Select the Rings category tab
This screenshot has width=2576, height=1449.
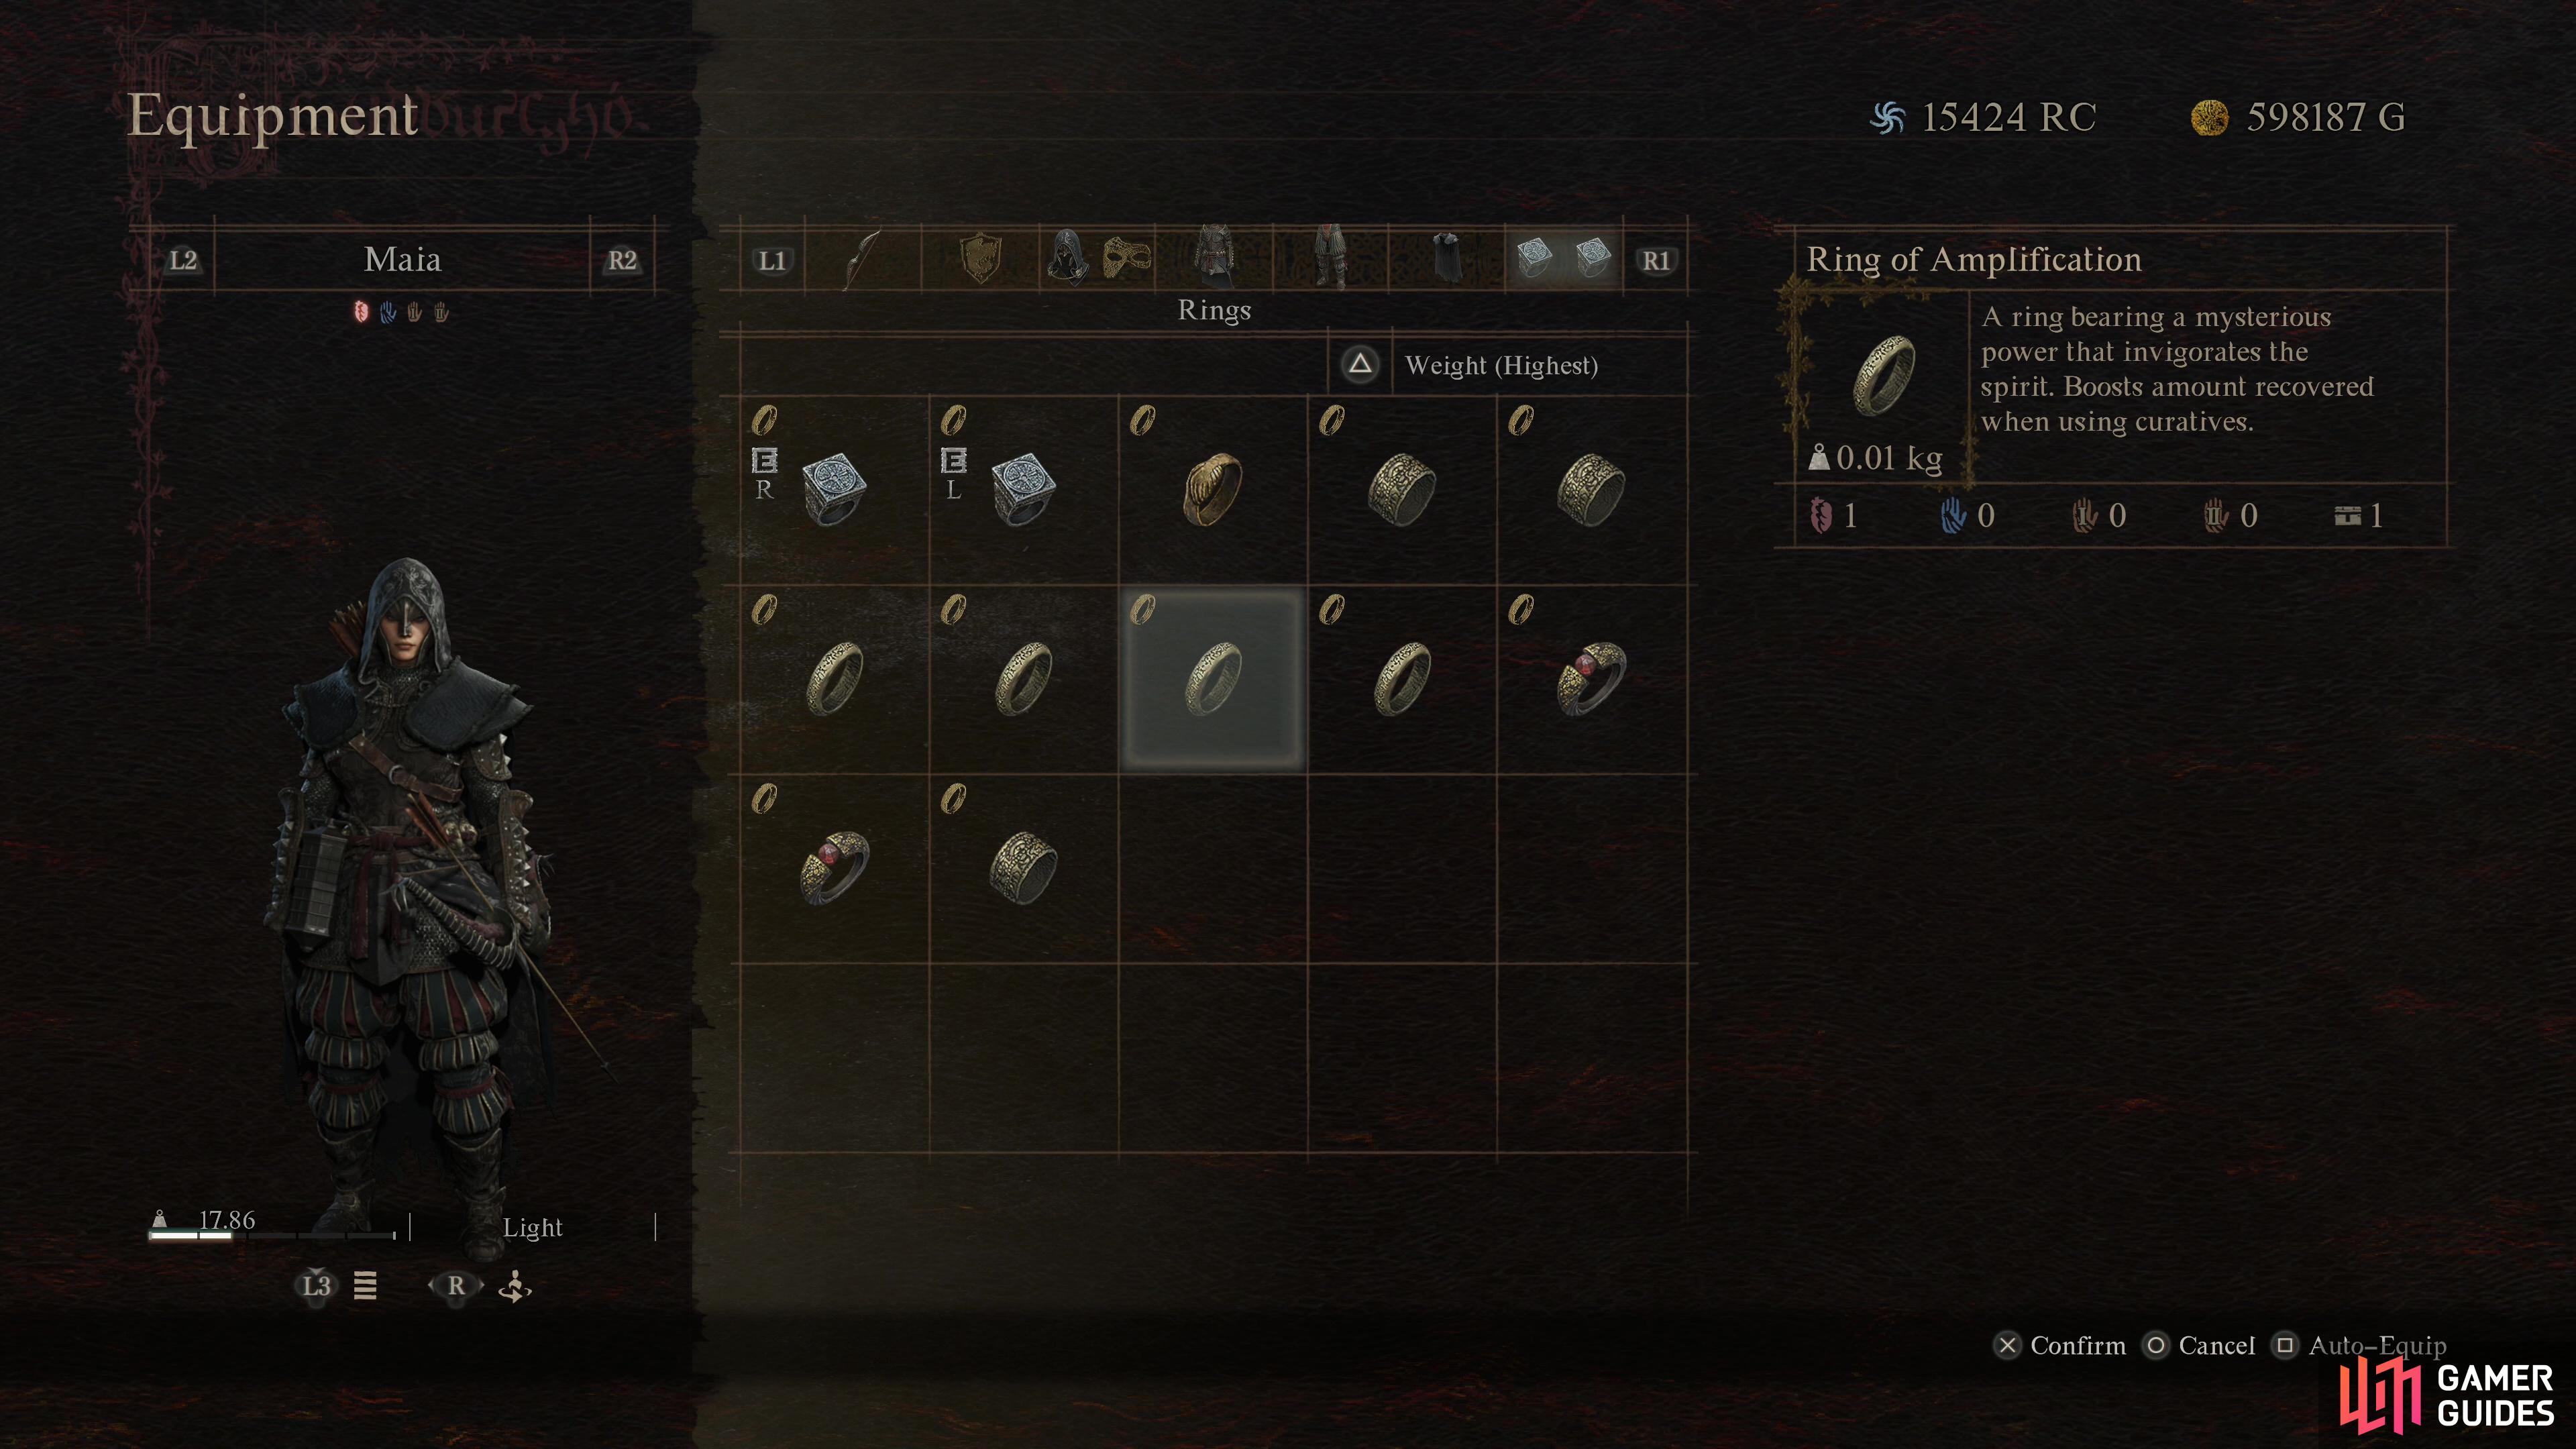(1563, 258)
